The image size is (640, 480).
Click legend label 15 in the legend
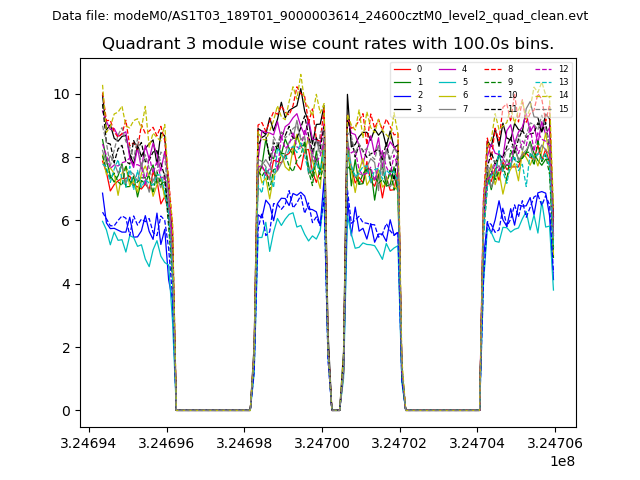point(563,108)
